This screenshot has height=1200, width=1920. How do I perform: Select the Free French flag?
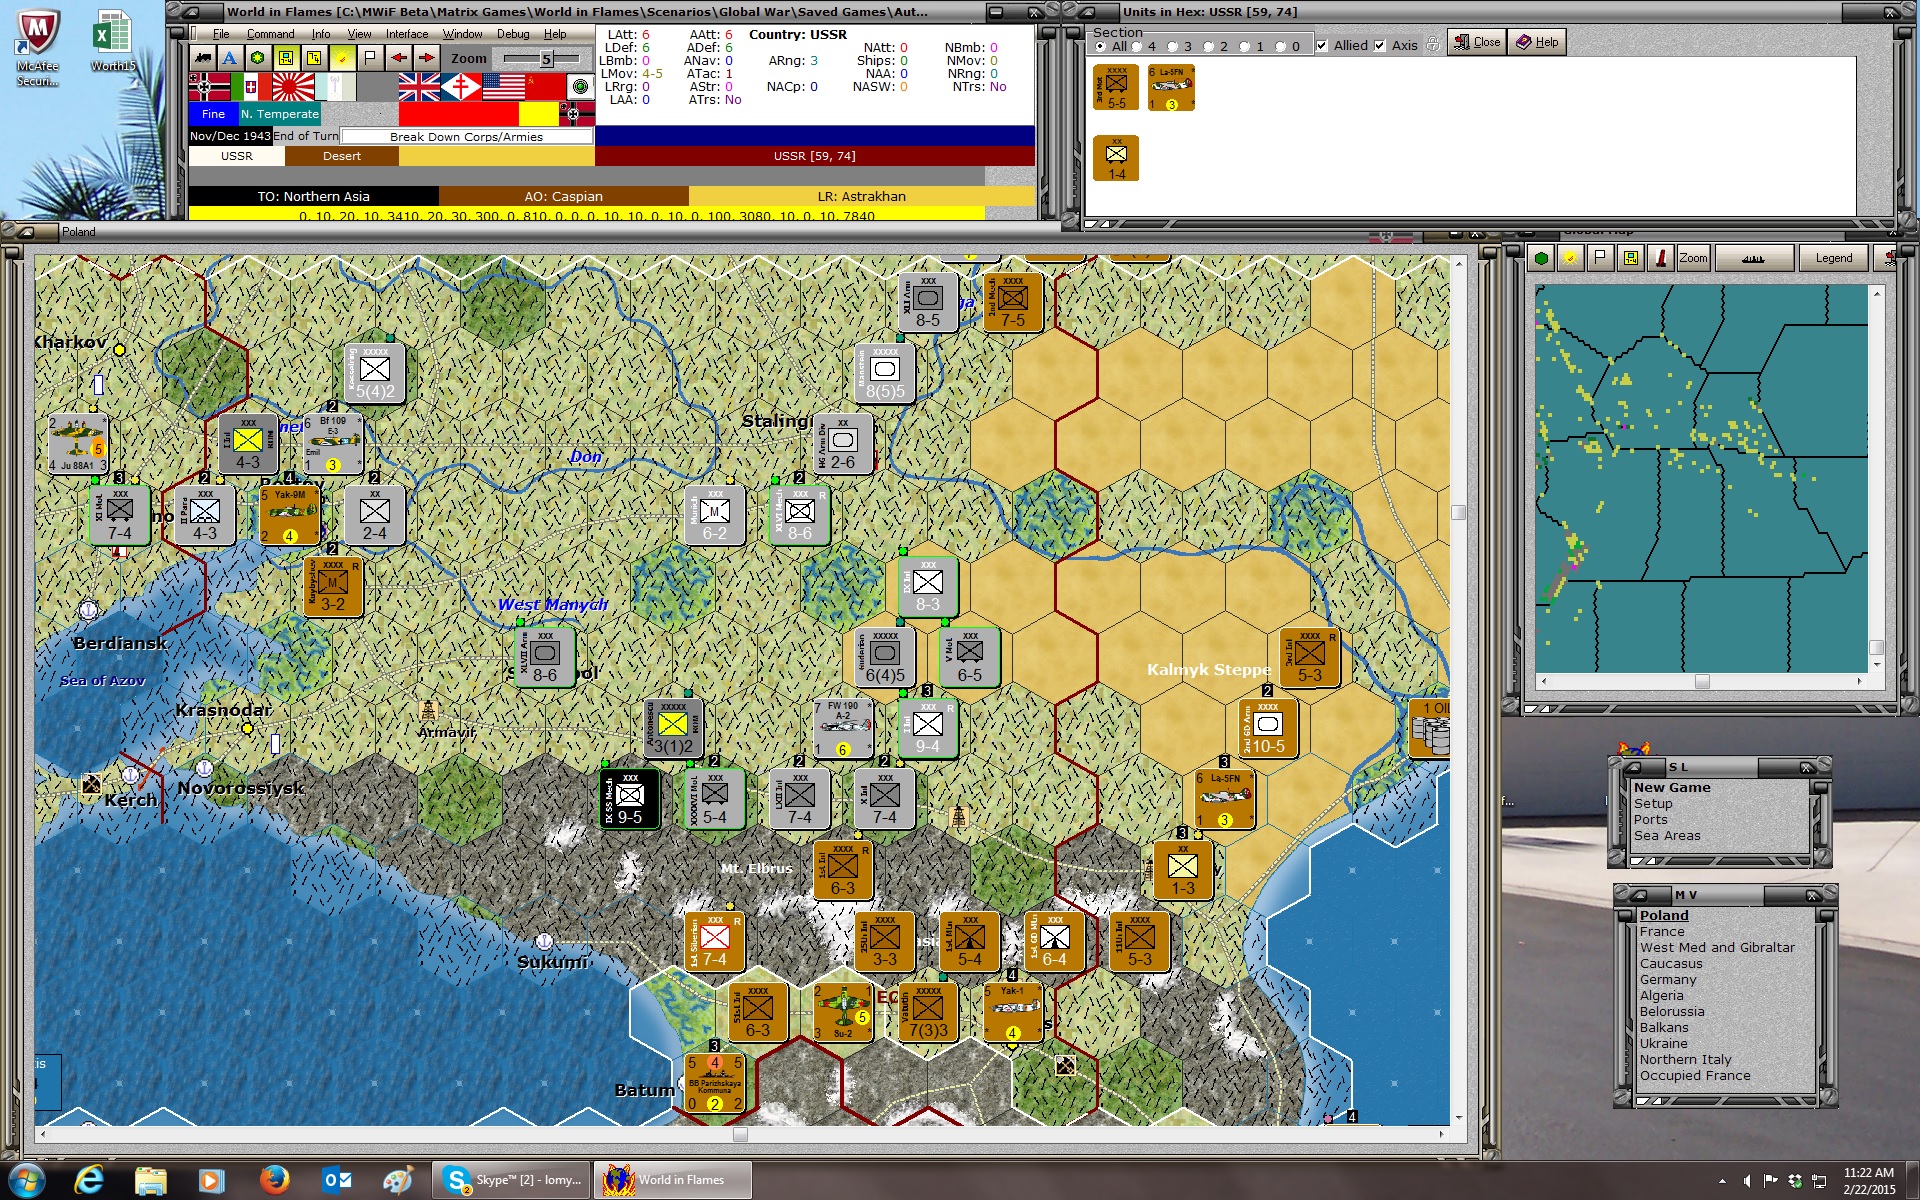pos(461,87)
